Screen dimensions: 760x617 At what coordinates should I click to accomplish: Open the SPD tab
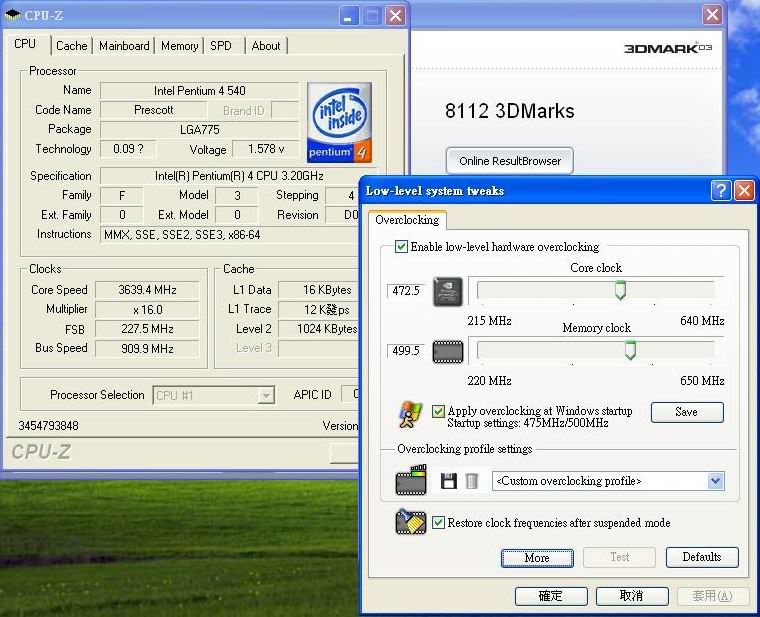click(221, 46)
